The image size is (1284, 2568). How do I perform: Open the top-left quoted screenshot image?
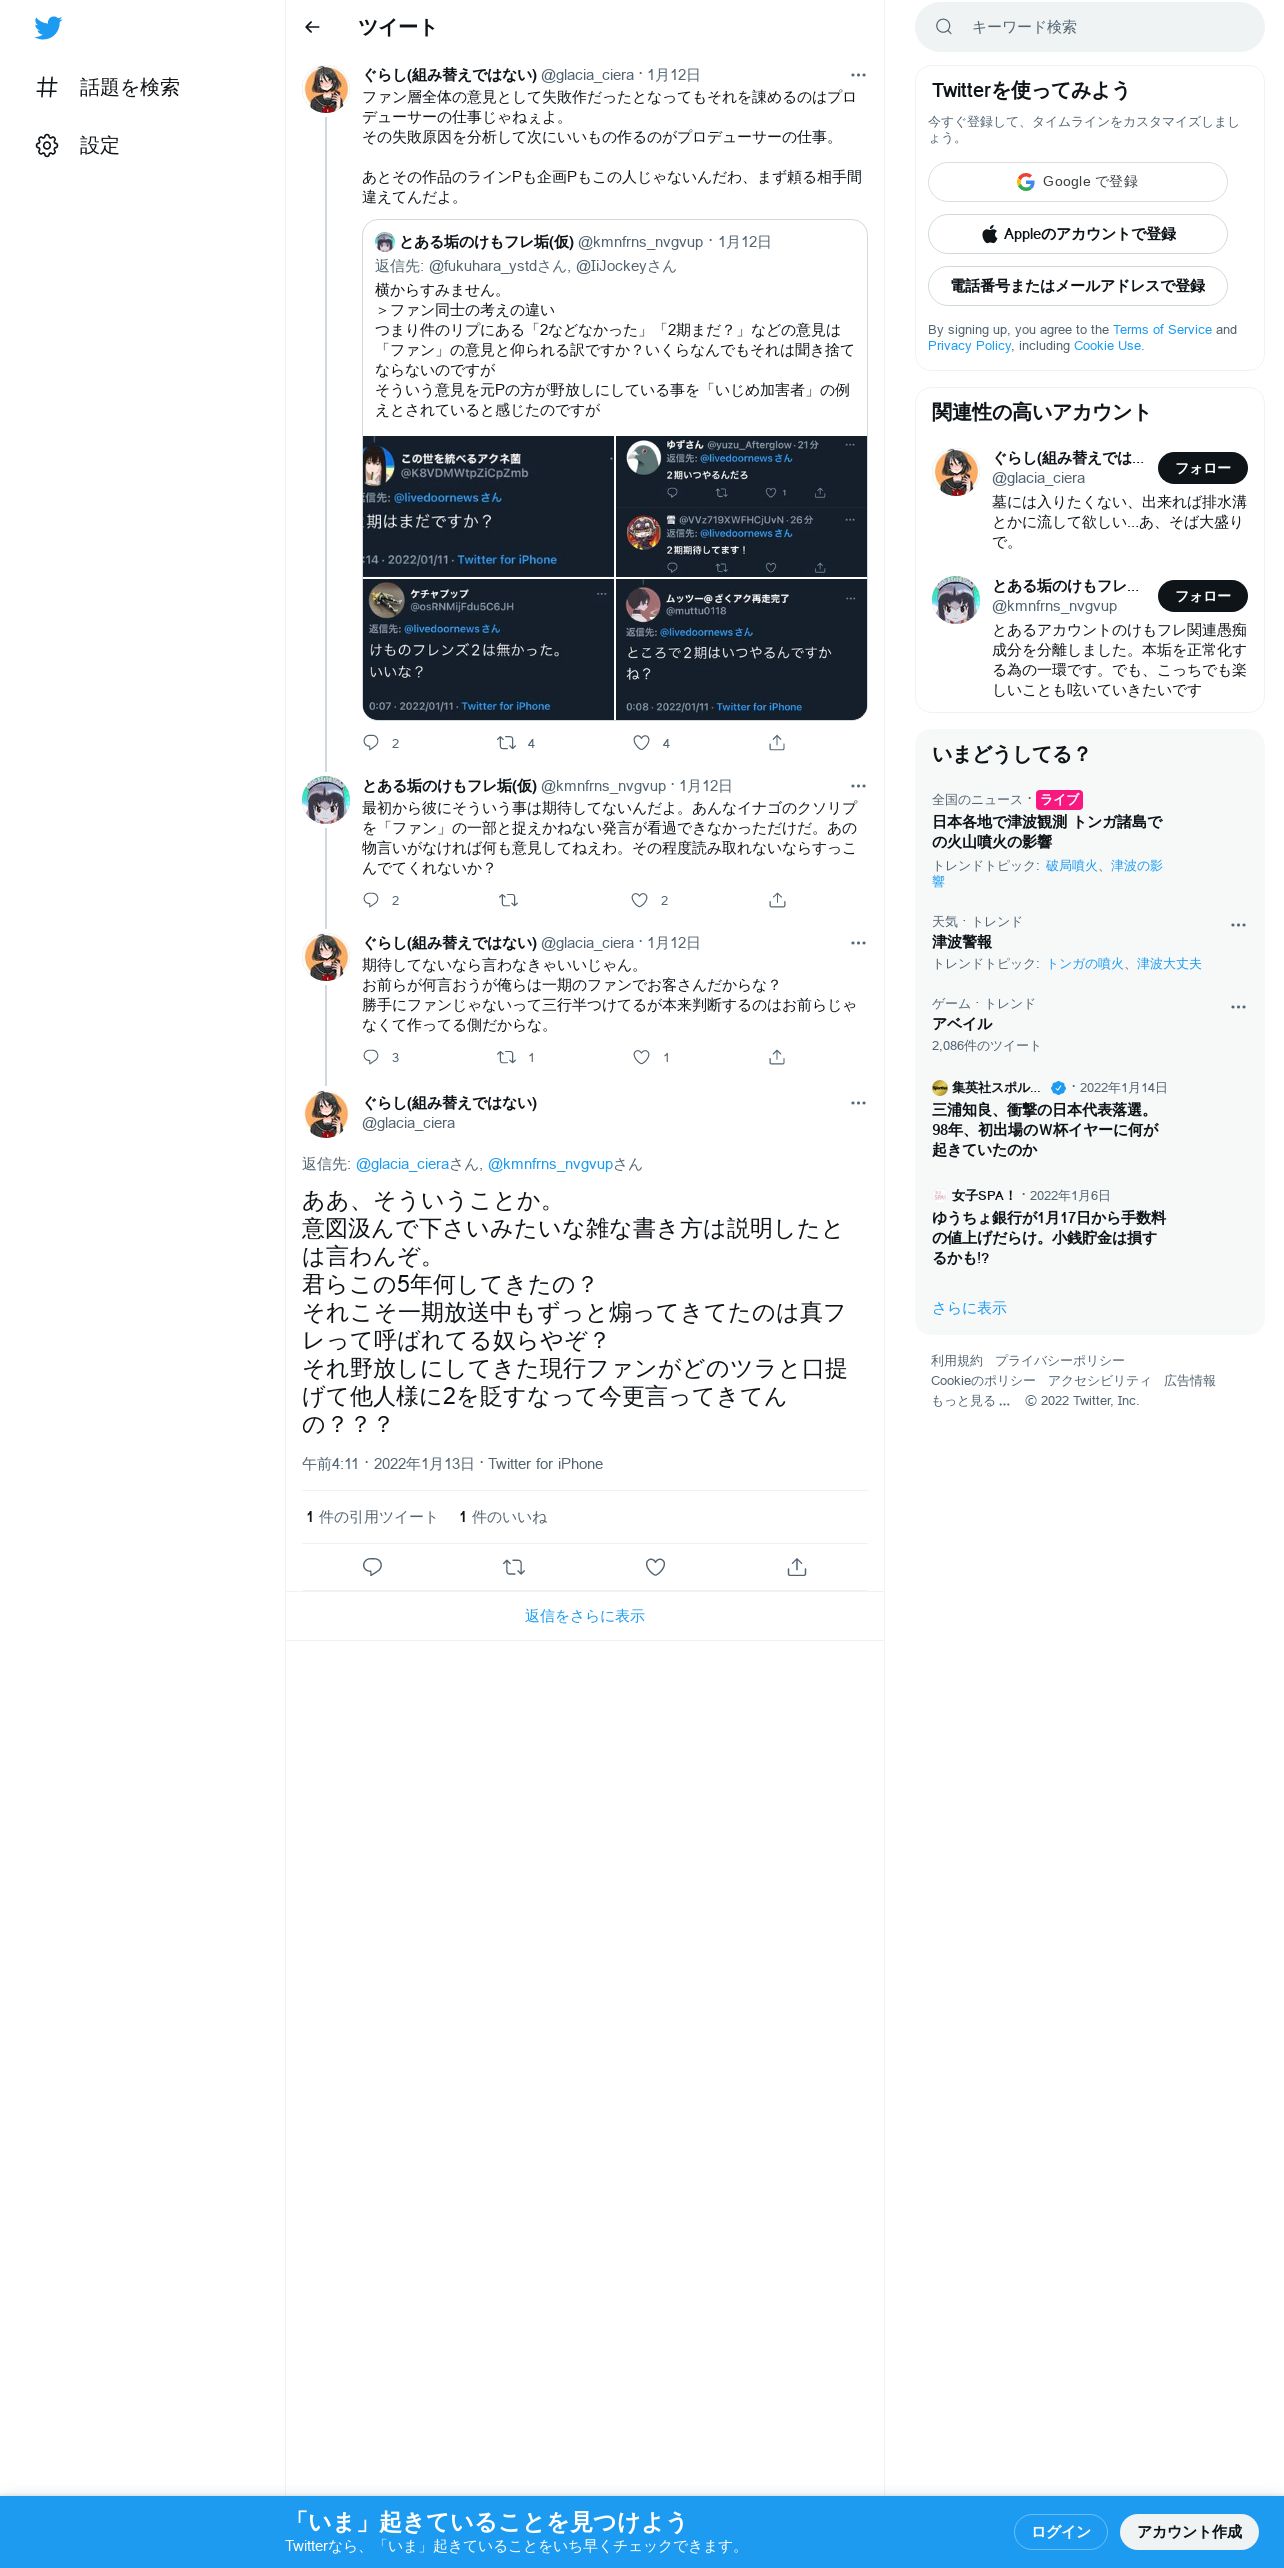(488, 506)
